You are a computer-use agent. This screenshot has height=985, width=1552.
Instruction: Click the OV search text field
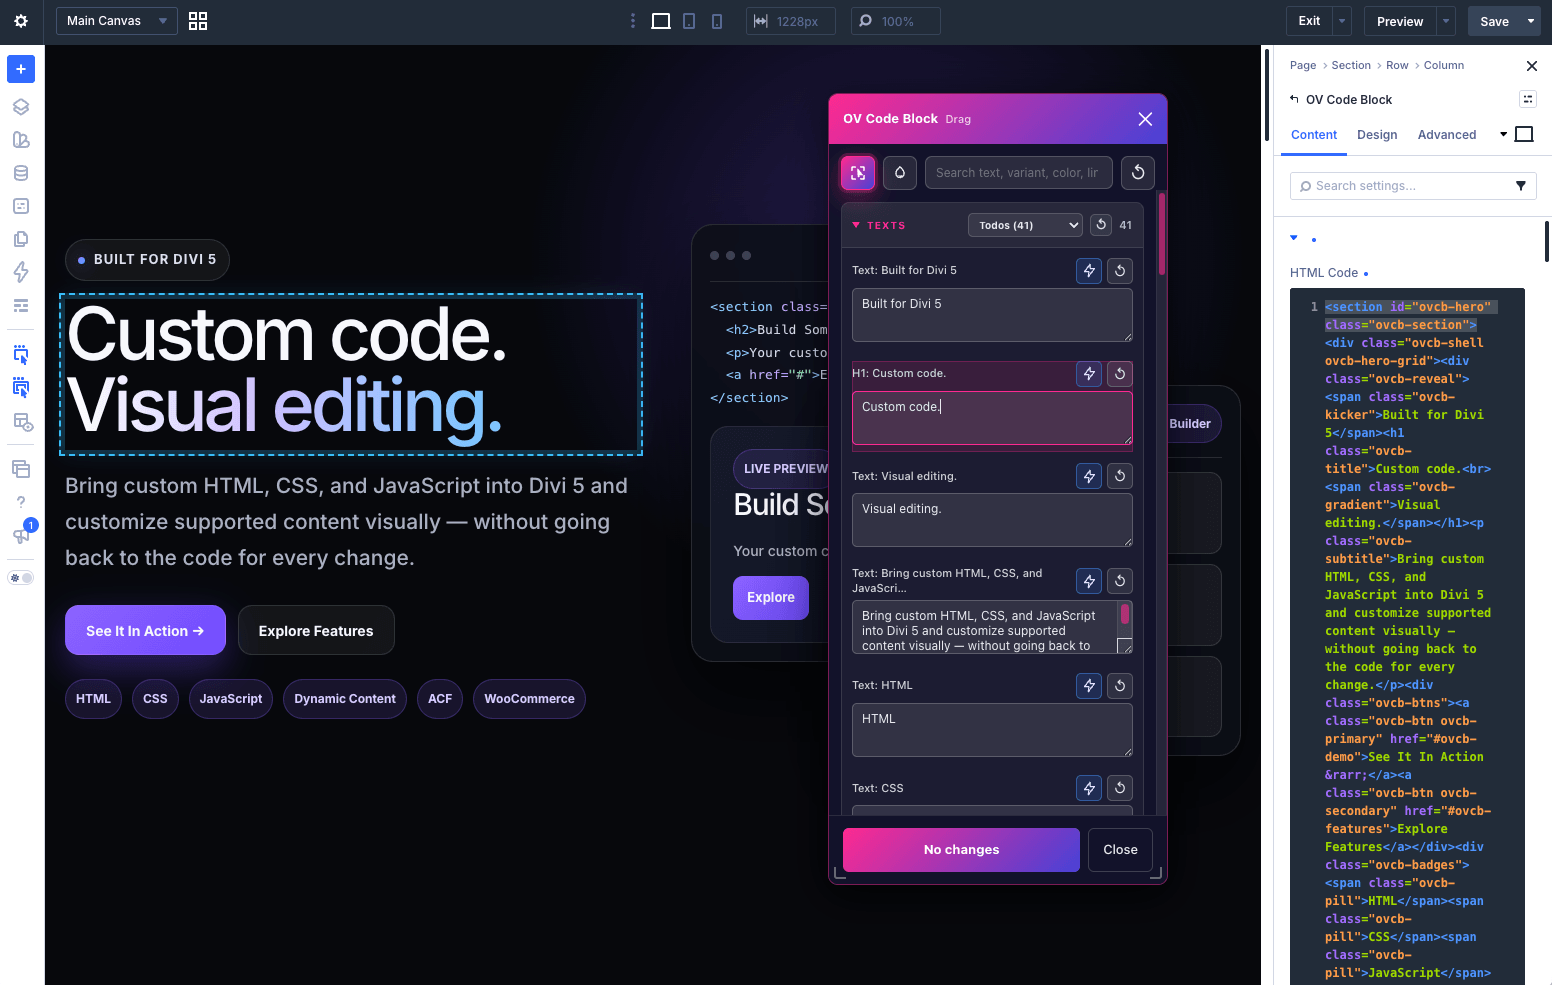coord(1018,173)
